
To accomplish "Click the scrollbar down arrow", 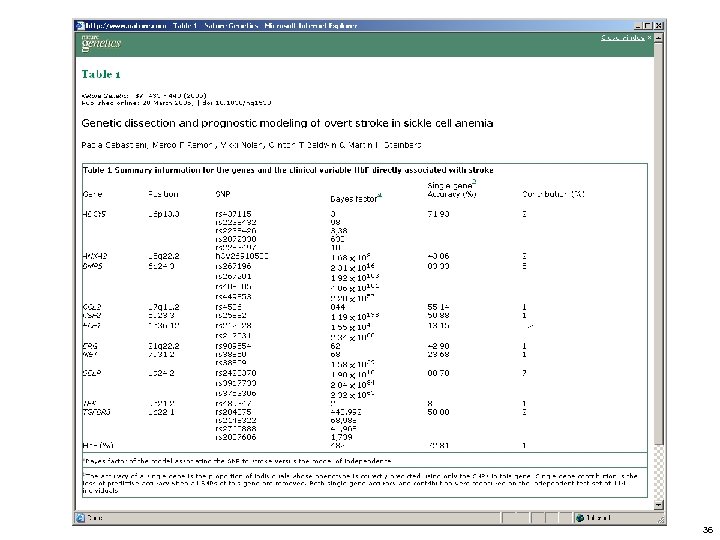I will tap(658, 505).
